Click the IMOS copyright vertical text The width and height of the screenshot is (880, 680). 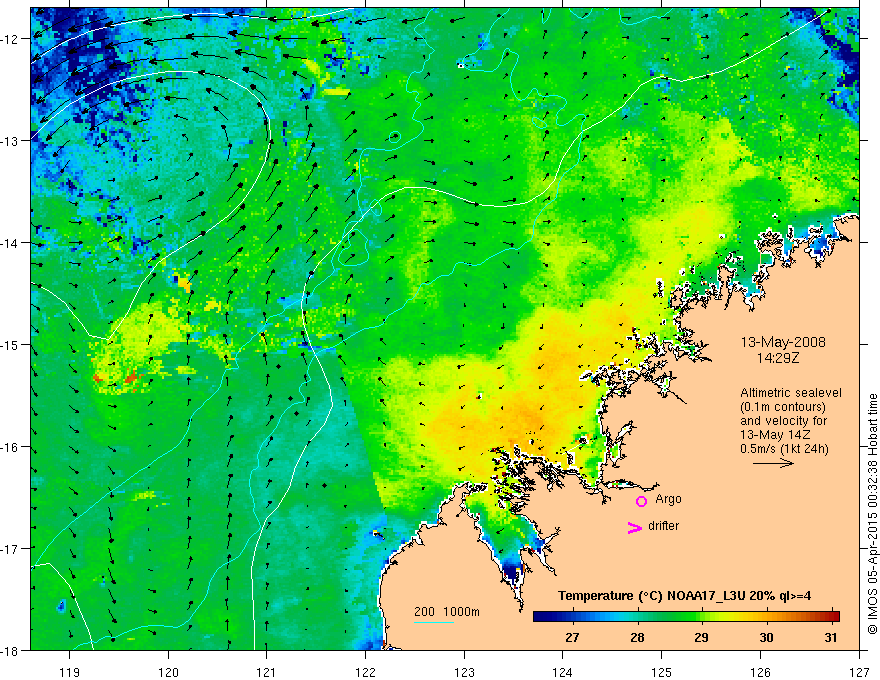tap(872, 514)
